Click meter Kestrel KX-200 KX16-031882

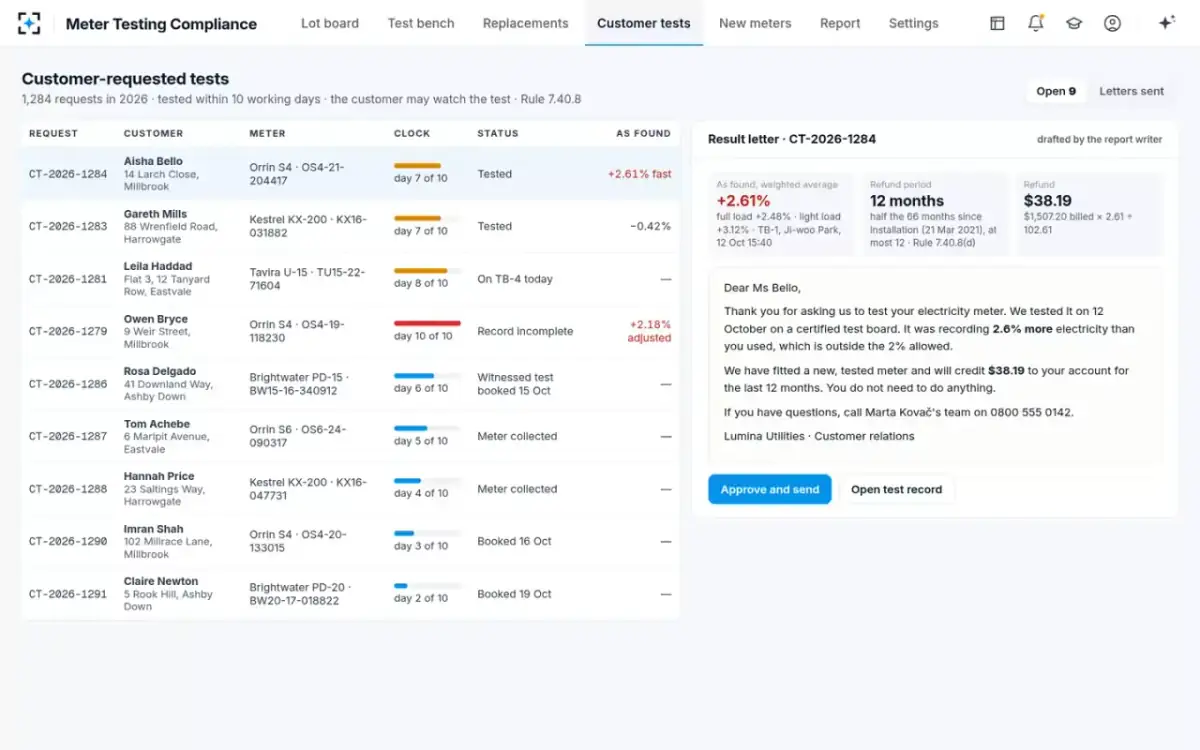pyautogui.click(x=308, y=226)
